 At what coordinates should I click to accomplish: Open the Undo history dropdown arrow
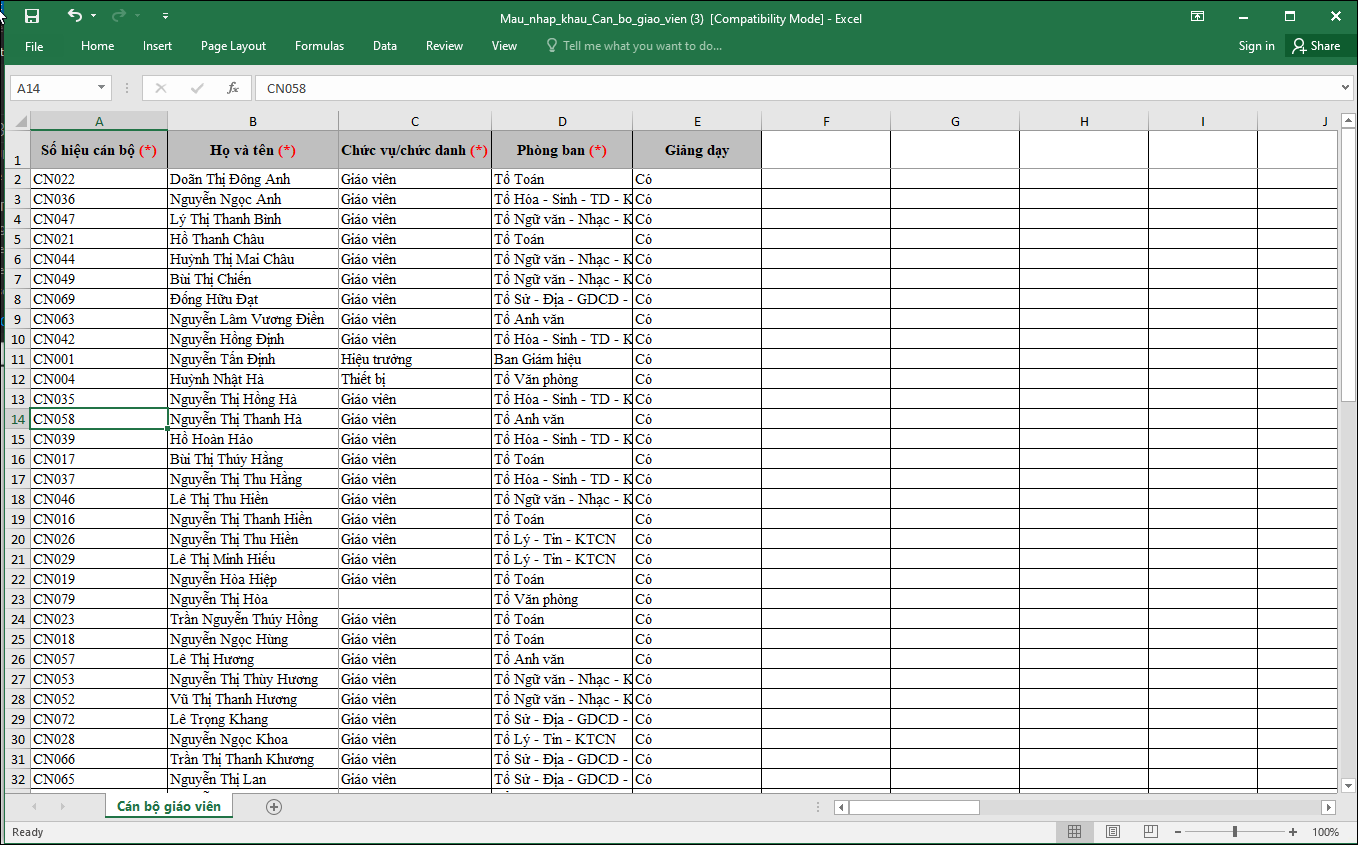94,17
